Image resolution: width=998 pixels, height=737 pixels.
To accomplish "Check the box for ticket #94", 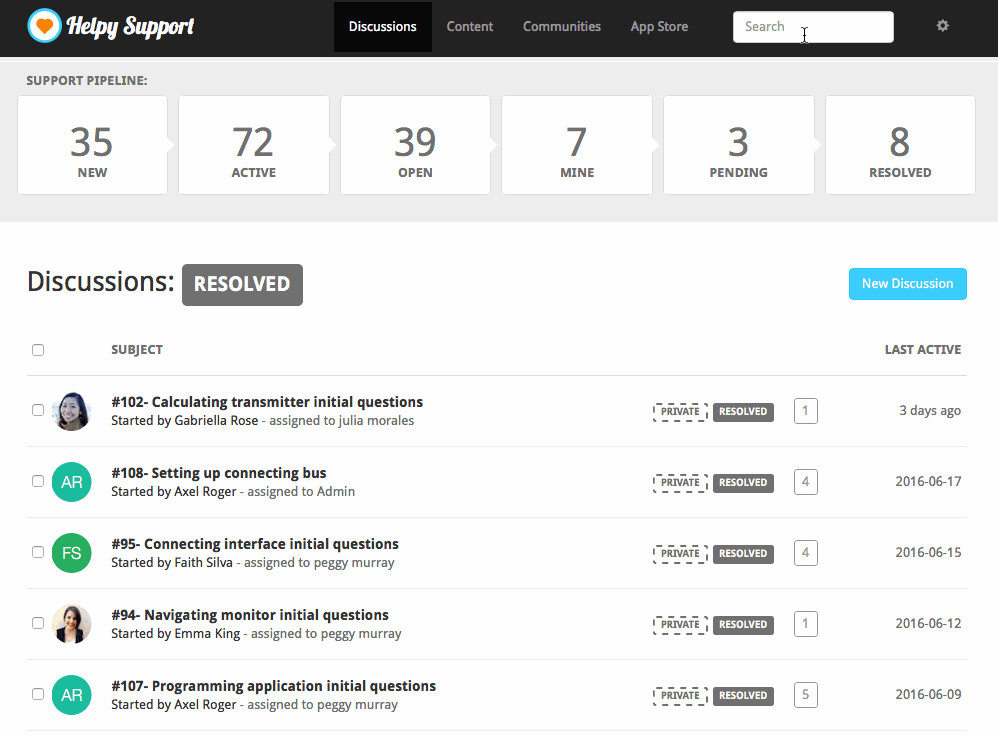I will [38, 623].
